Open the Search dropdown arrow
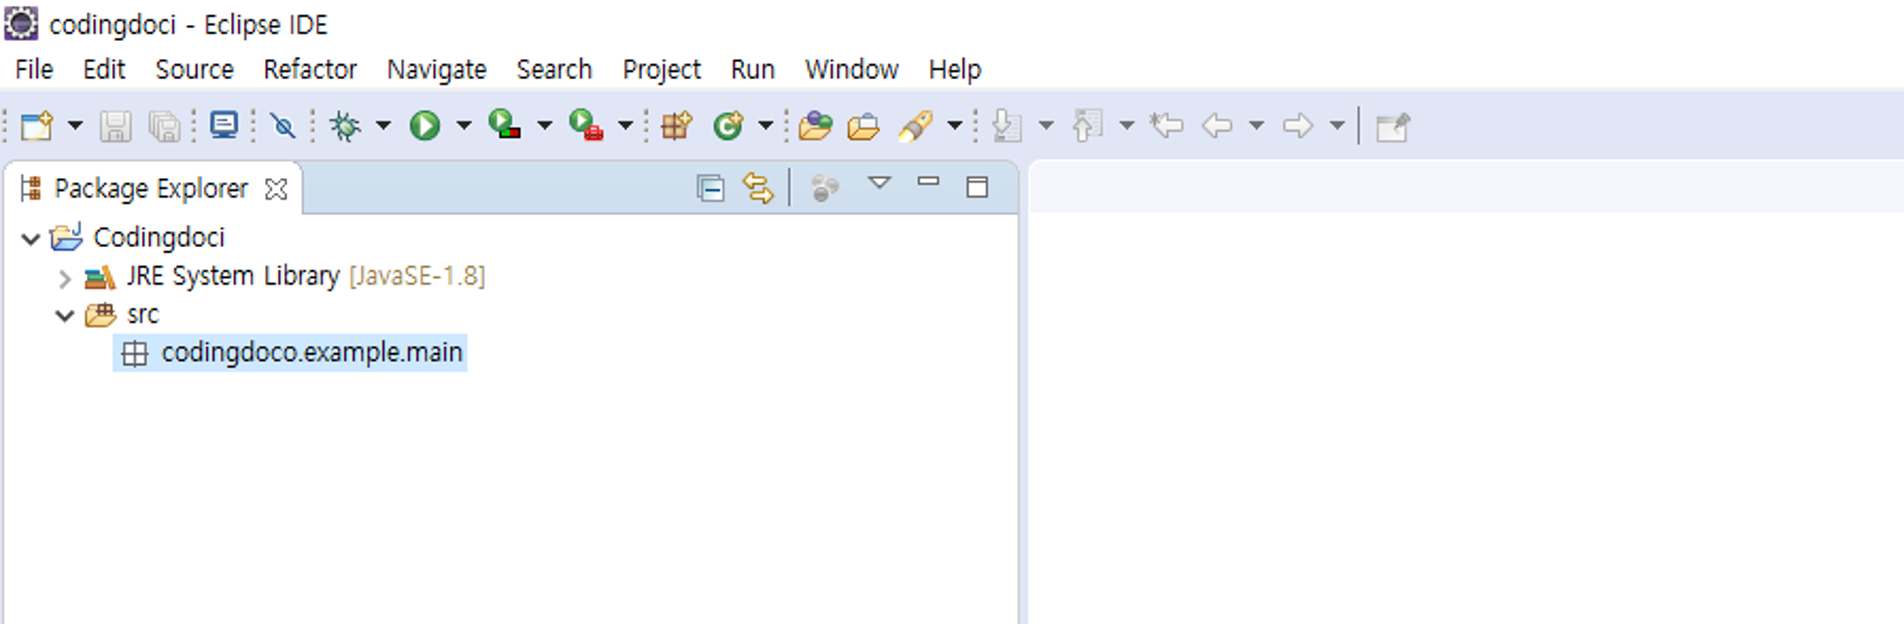 pos(955,126)
